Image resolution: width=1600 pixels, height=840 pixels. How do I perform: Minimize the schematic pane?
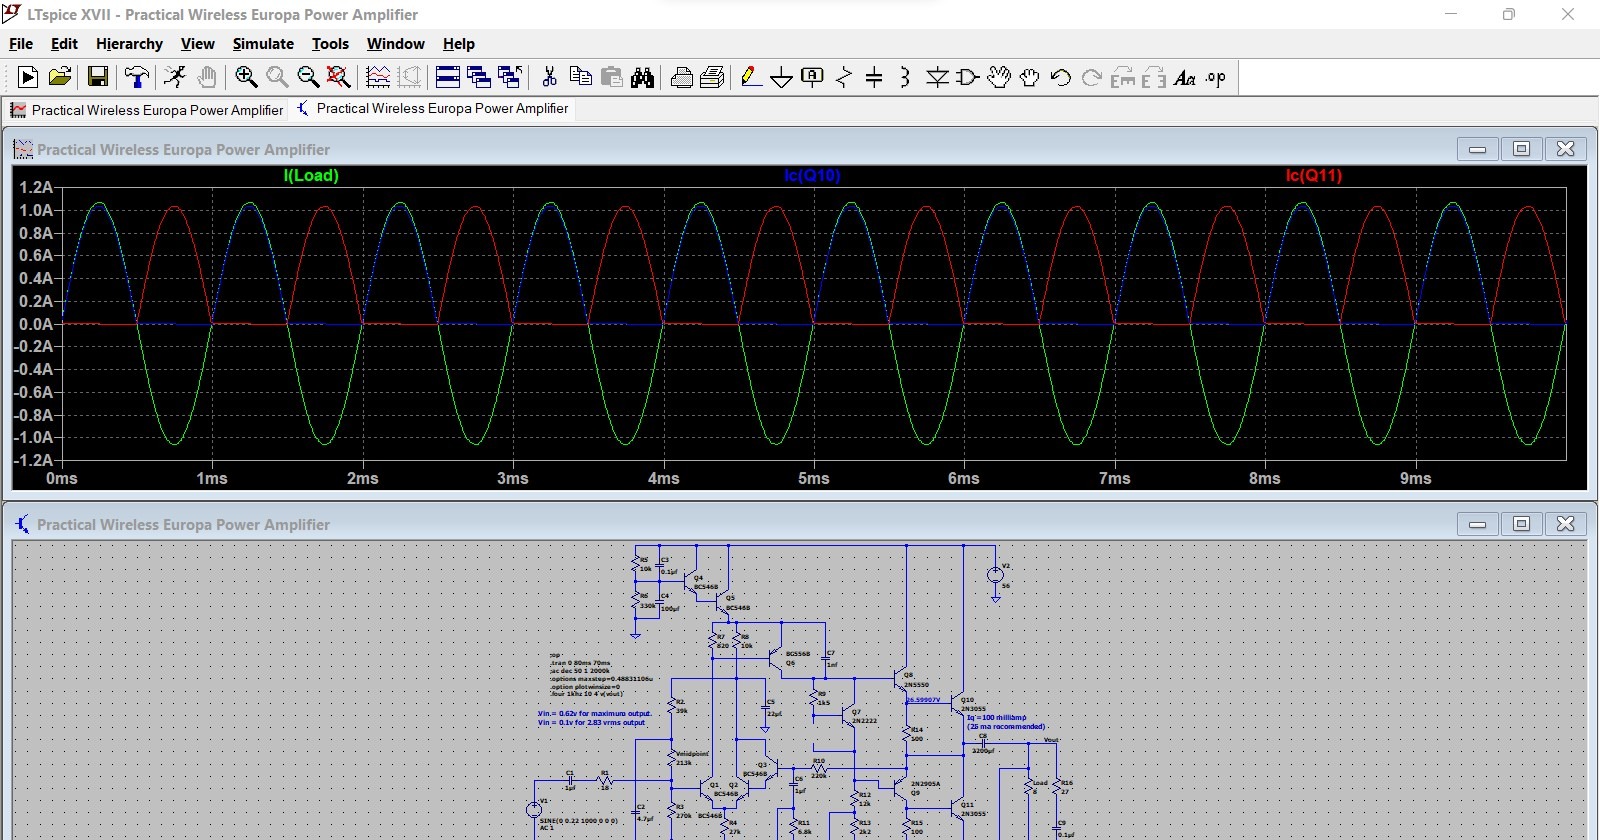pos(1477,524)
